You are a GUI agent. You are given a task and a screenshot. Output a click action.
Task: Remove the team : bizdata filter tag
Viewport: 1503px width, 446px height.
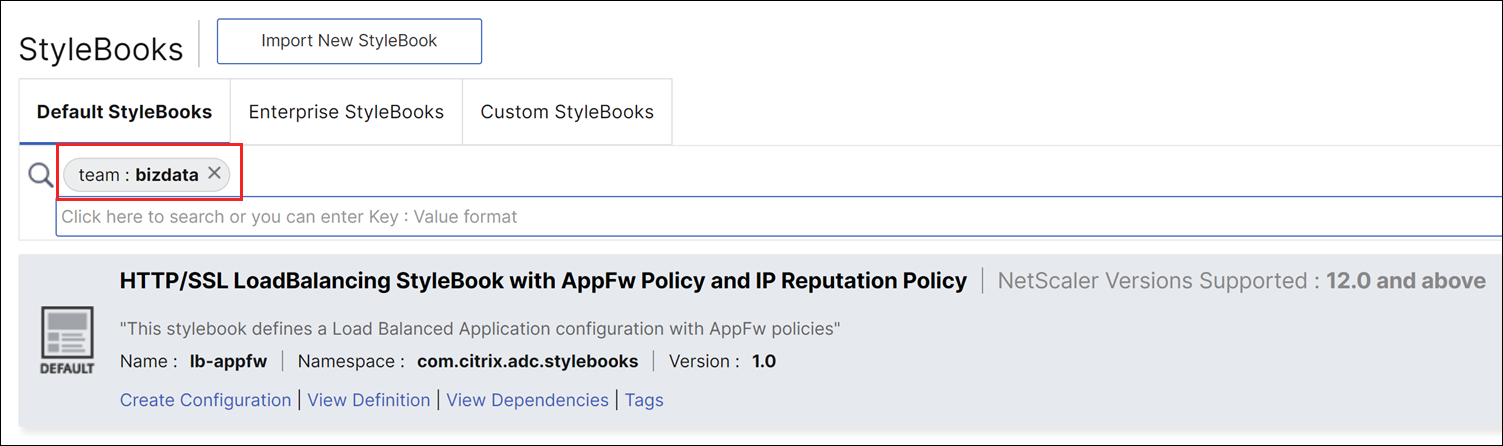click(214, 174)
